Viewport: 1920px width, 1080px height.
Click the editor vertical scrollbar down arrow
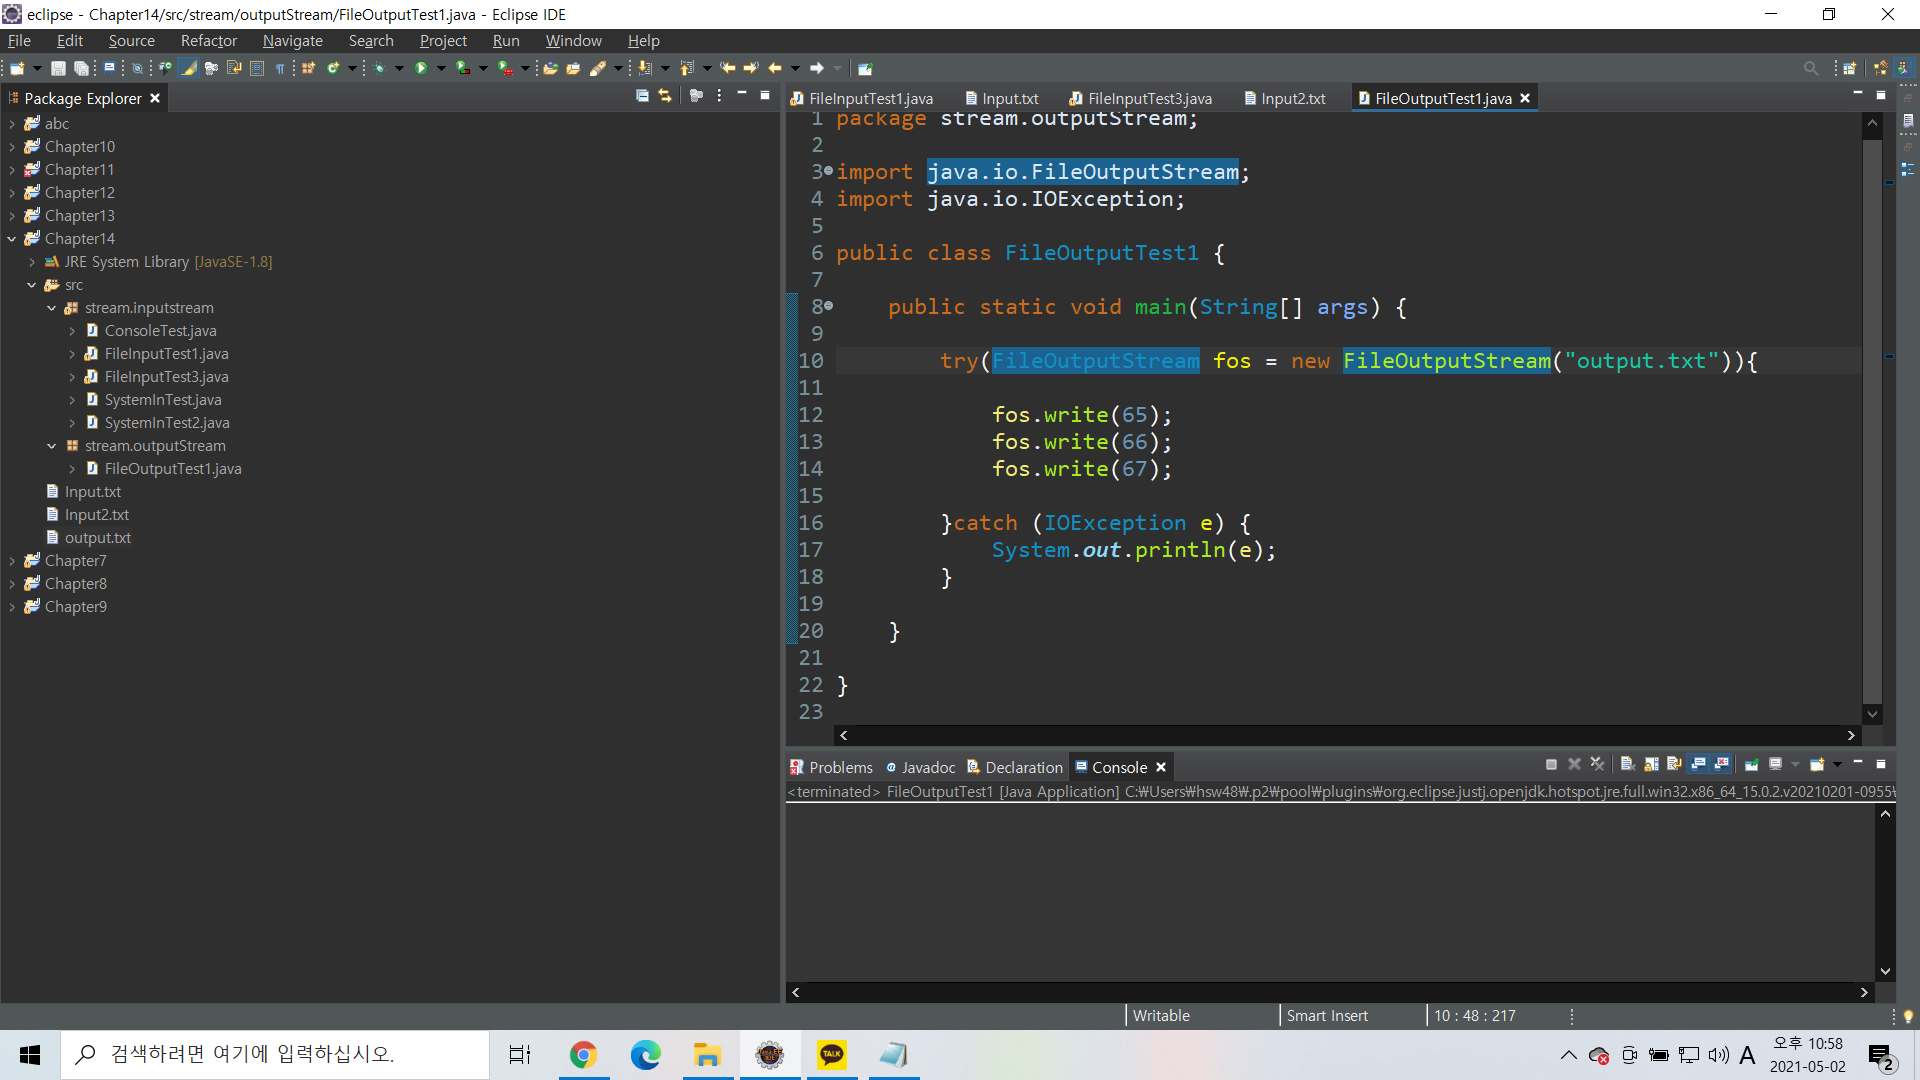[1872, 714]
